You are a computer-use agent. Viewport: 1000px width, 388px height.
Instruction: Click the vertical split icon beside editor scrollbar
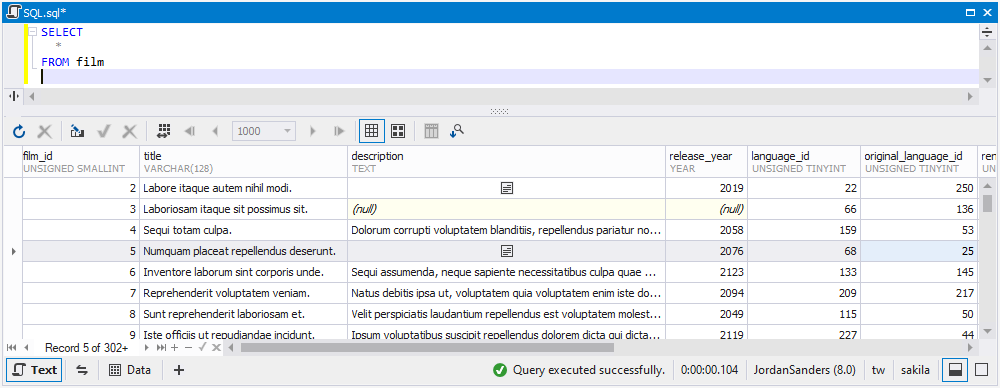(13, 96)
